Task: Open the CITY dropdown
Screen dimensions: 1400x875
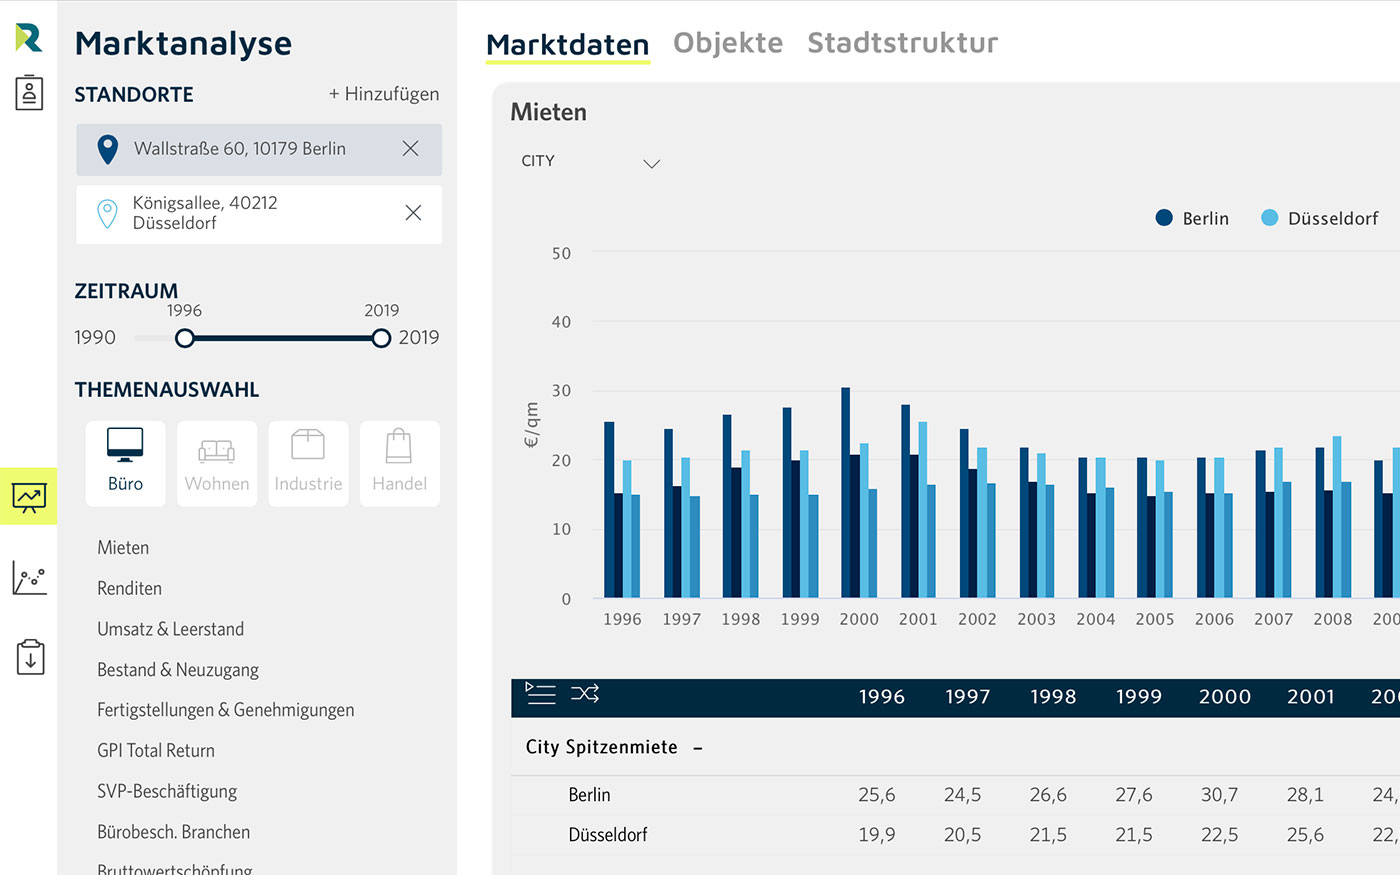Action: click(x=590, y=162)
